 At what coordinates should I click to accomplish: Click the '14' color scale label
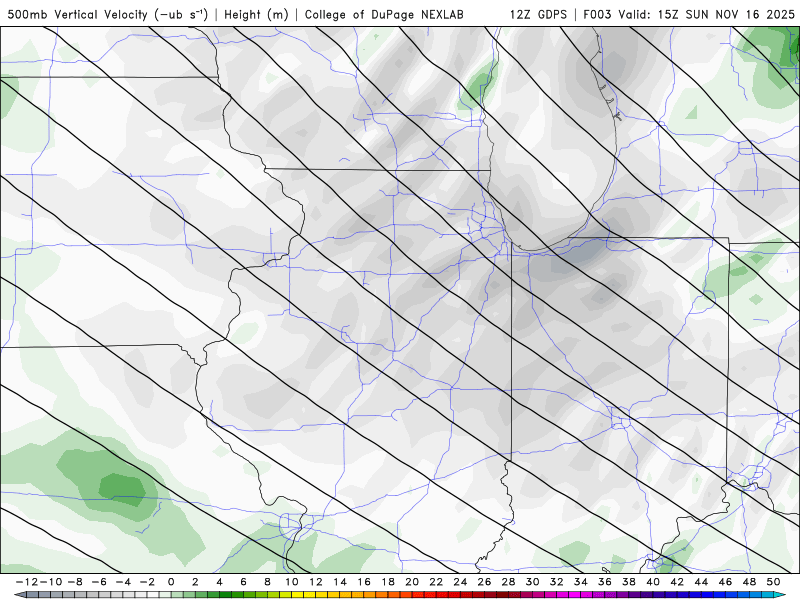pos(340,582)
